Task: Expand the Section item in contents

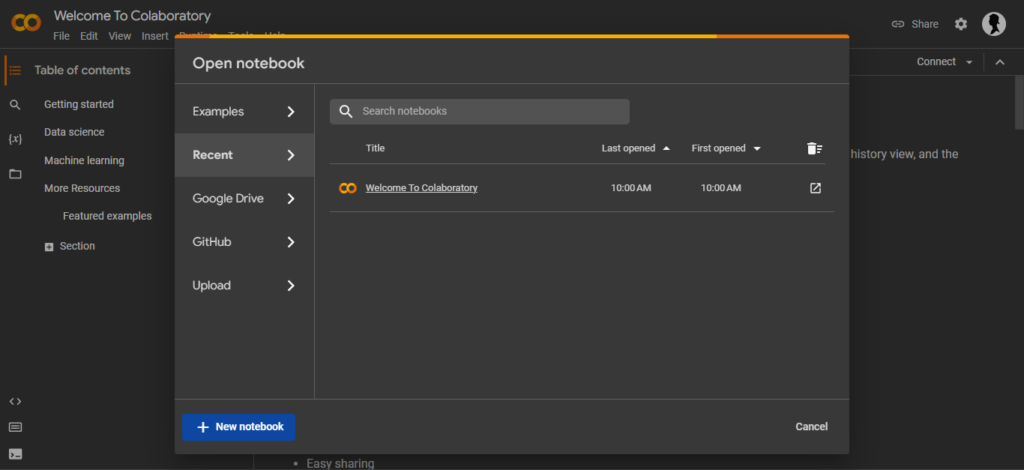Action: [49, 247]
